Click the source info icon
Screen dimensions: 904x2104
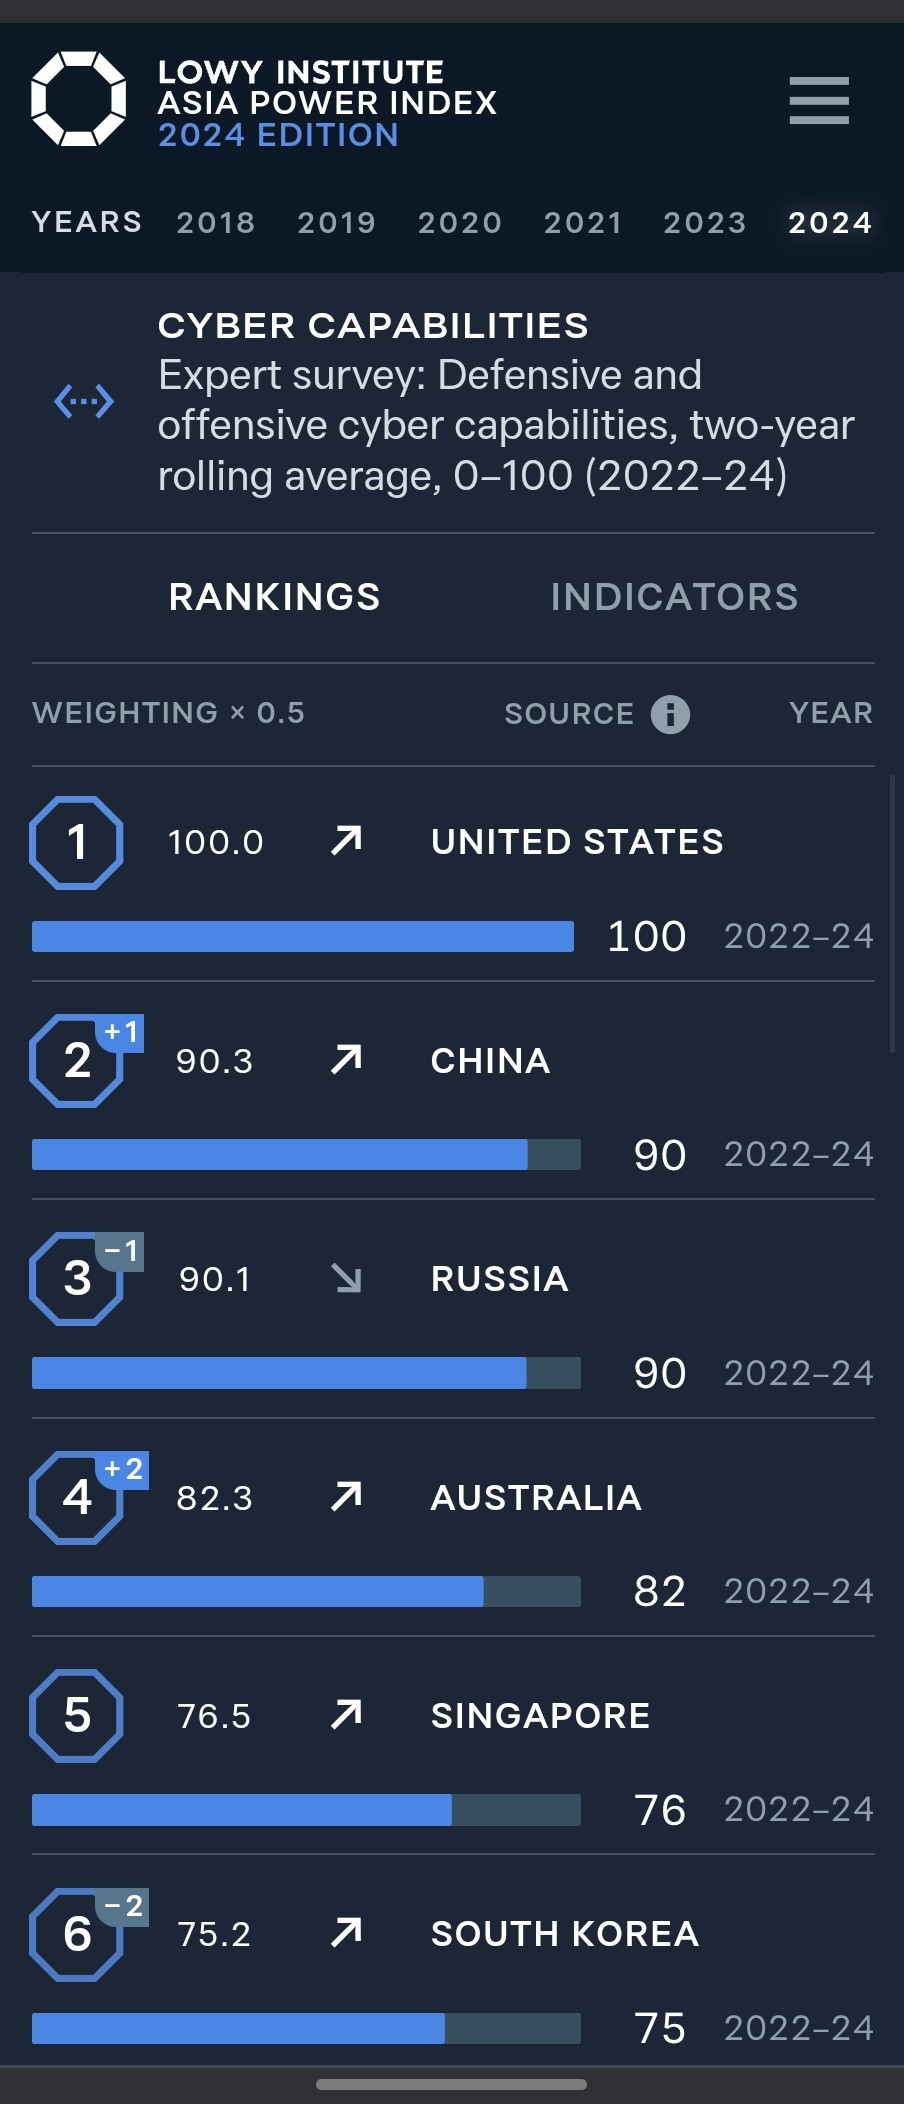(x=670, y=714)
